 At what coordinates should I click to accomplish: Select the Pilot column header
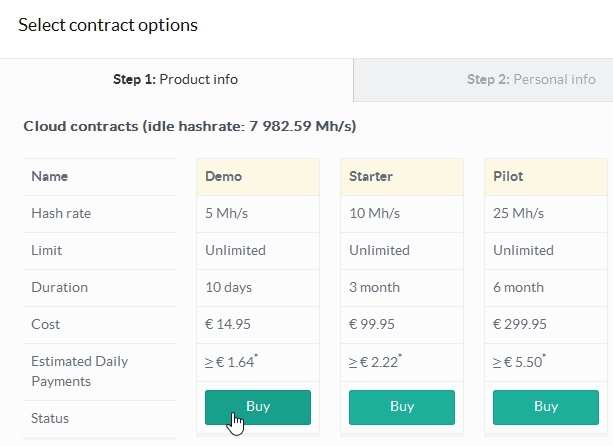545,177
